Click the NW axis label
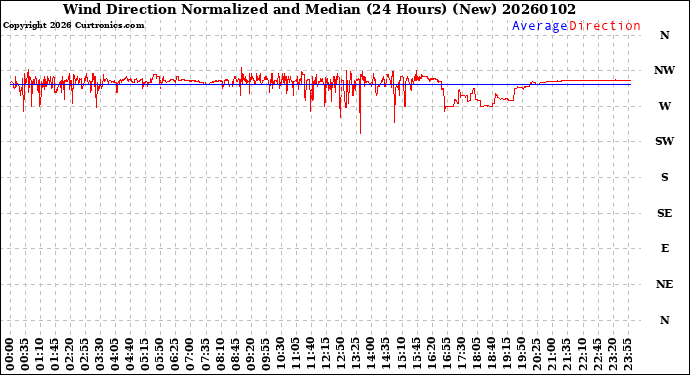Image resolution: width=690 pixels, height=375 pixels. (664, 70)
